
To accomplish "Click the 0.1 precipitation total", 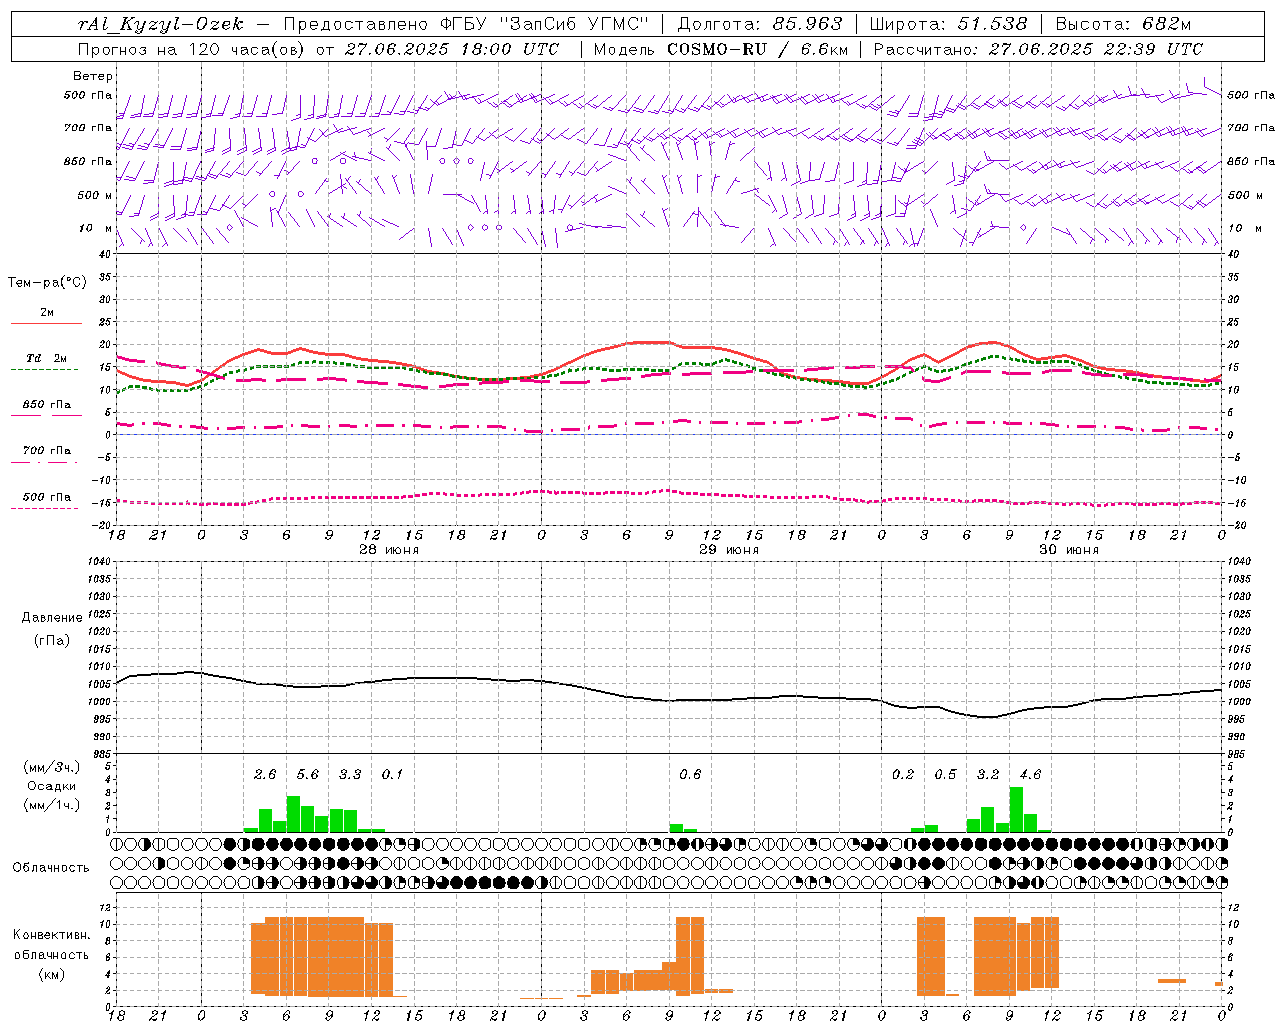I will (x=392, y=775).
